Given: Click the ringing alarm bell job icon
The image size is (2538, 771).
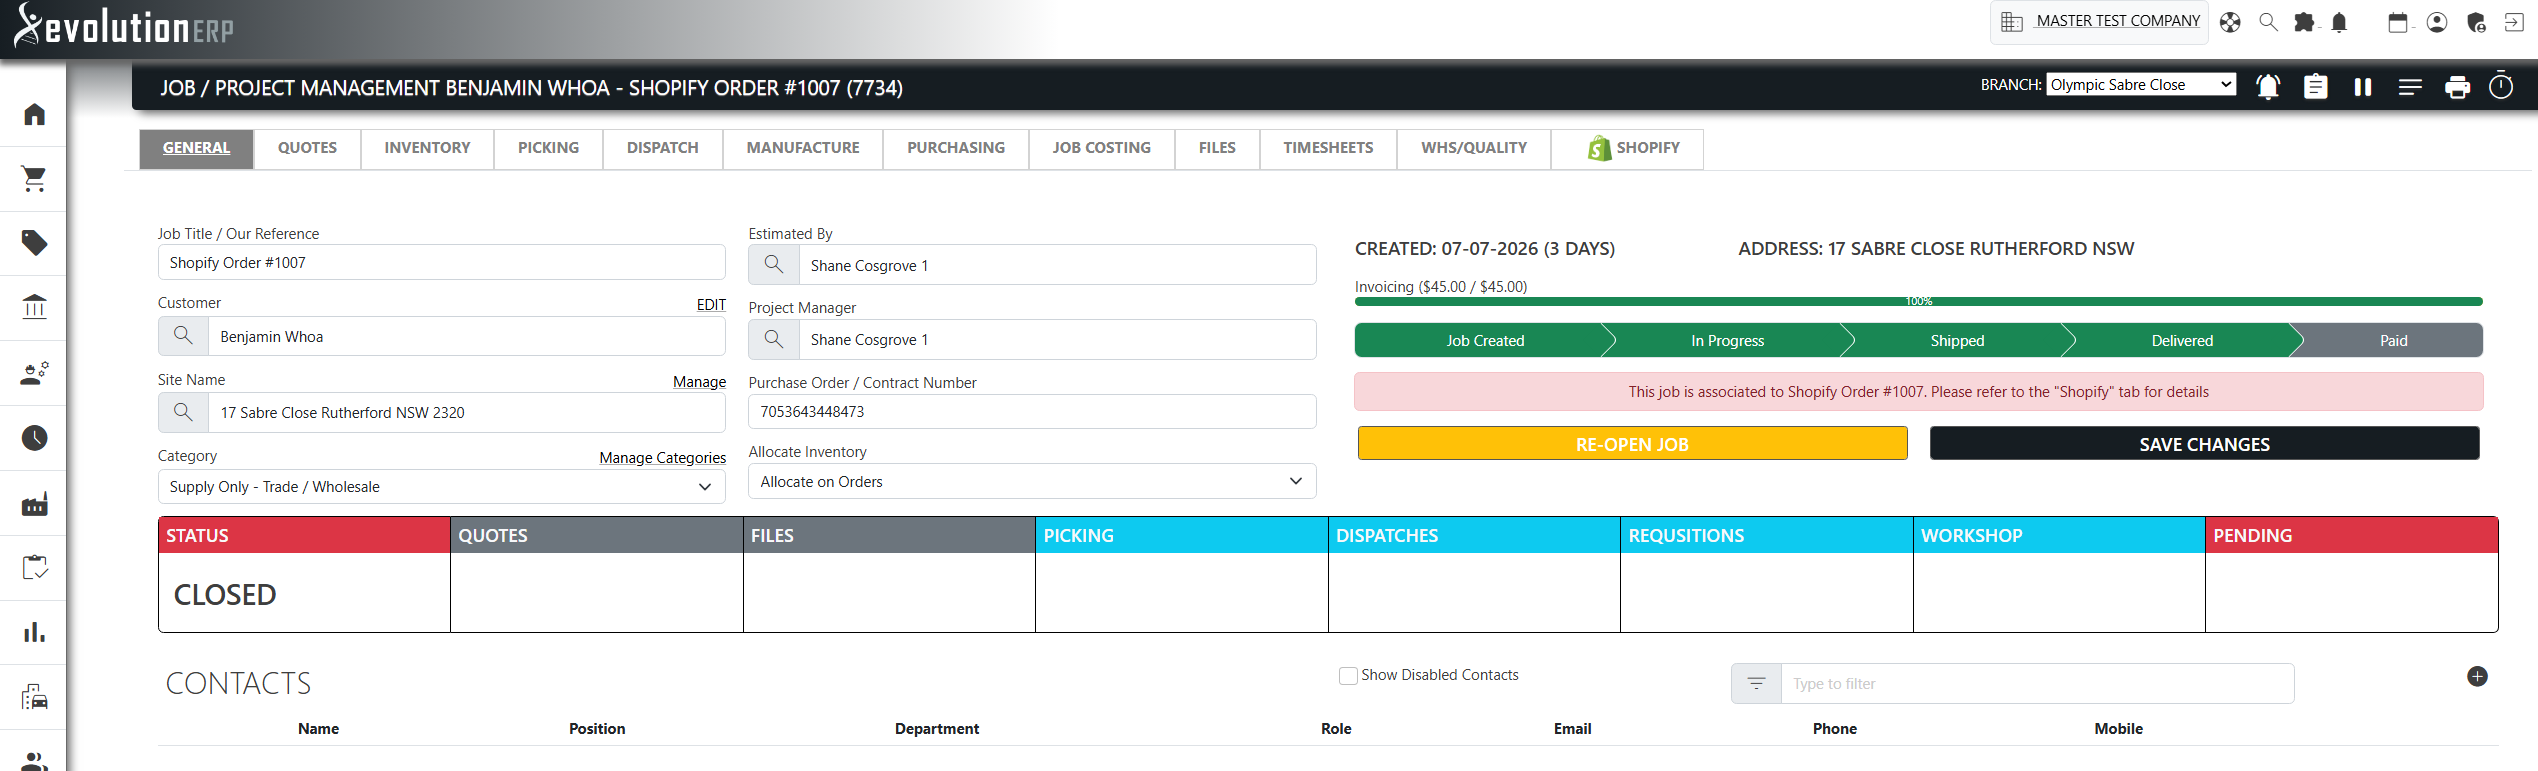Looking at the screenshot, I should point(2268,87).
